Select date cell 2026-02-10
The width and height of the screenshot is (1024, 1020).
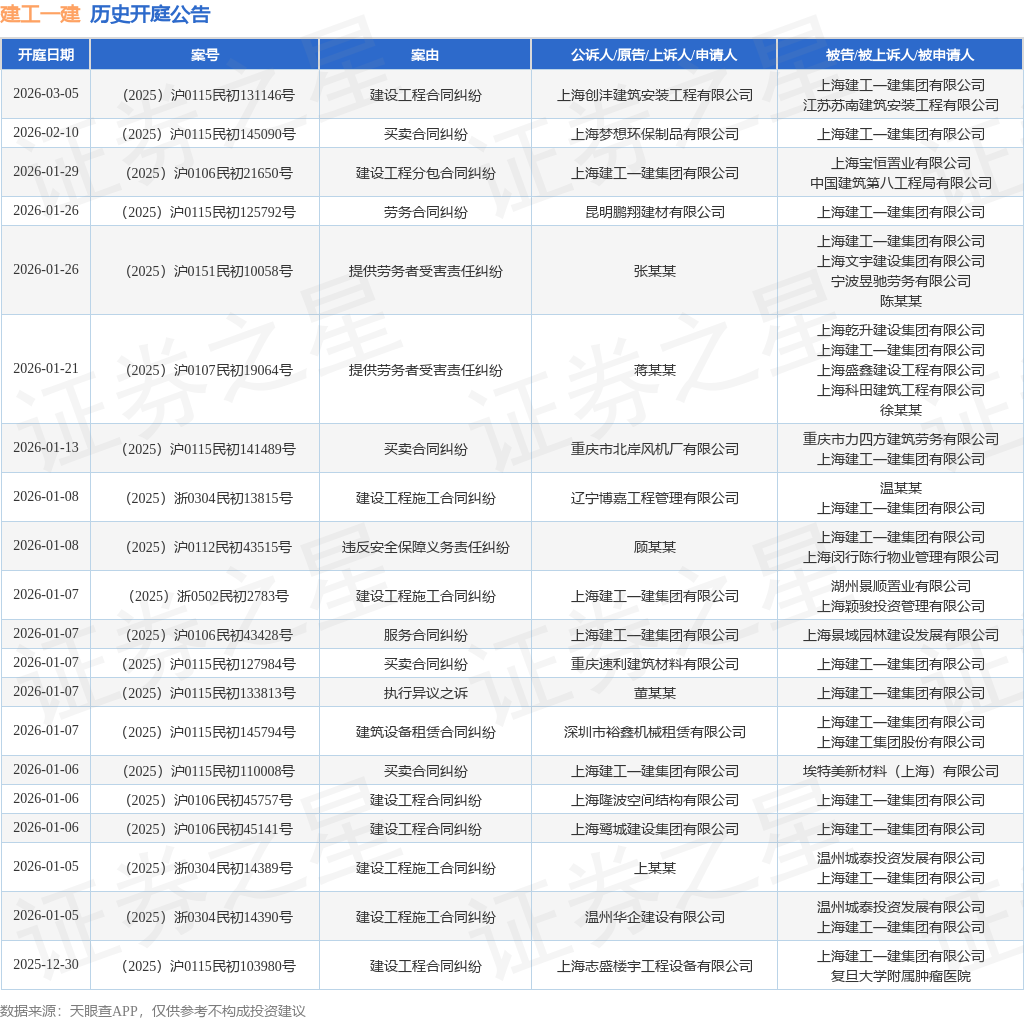[46, 133]
